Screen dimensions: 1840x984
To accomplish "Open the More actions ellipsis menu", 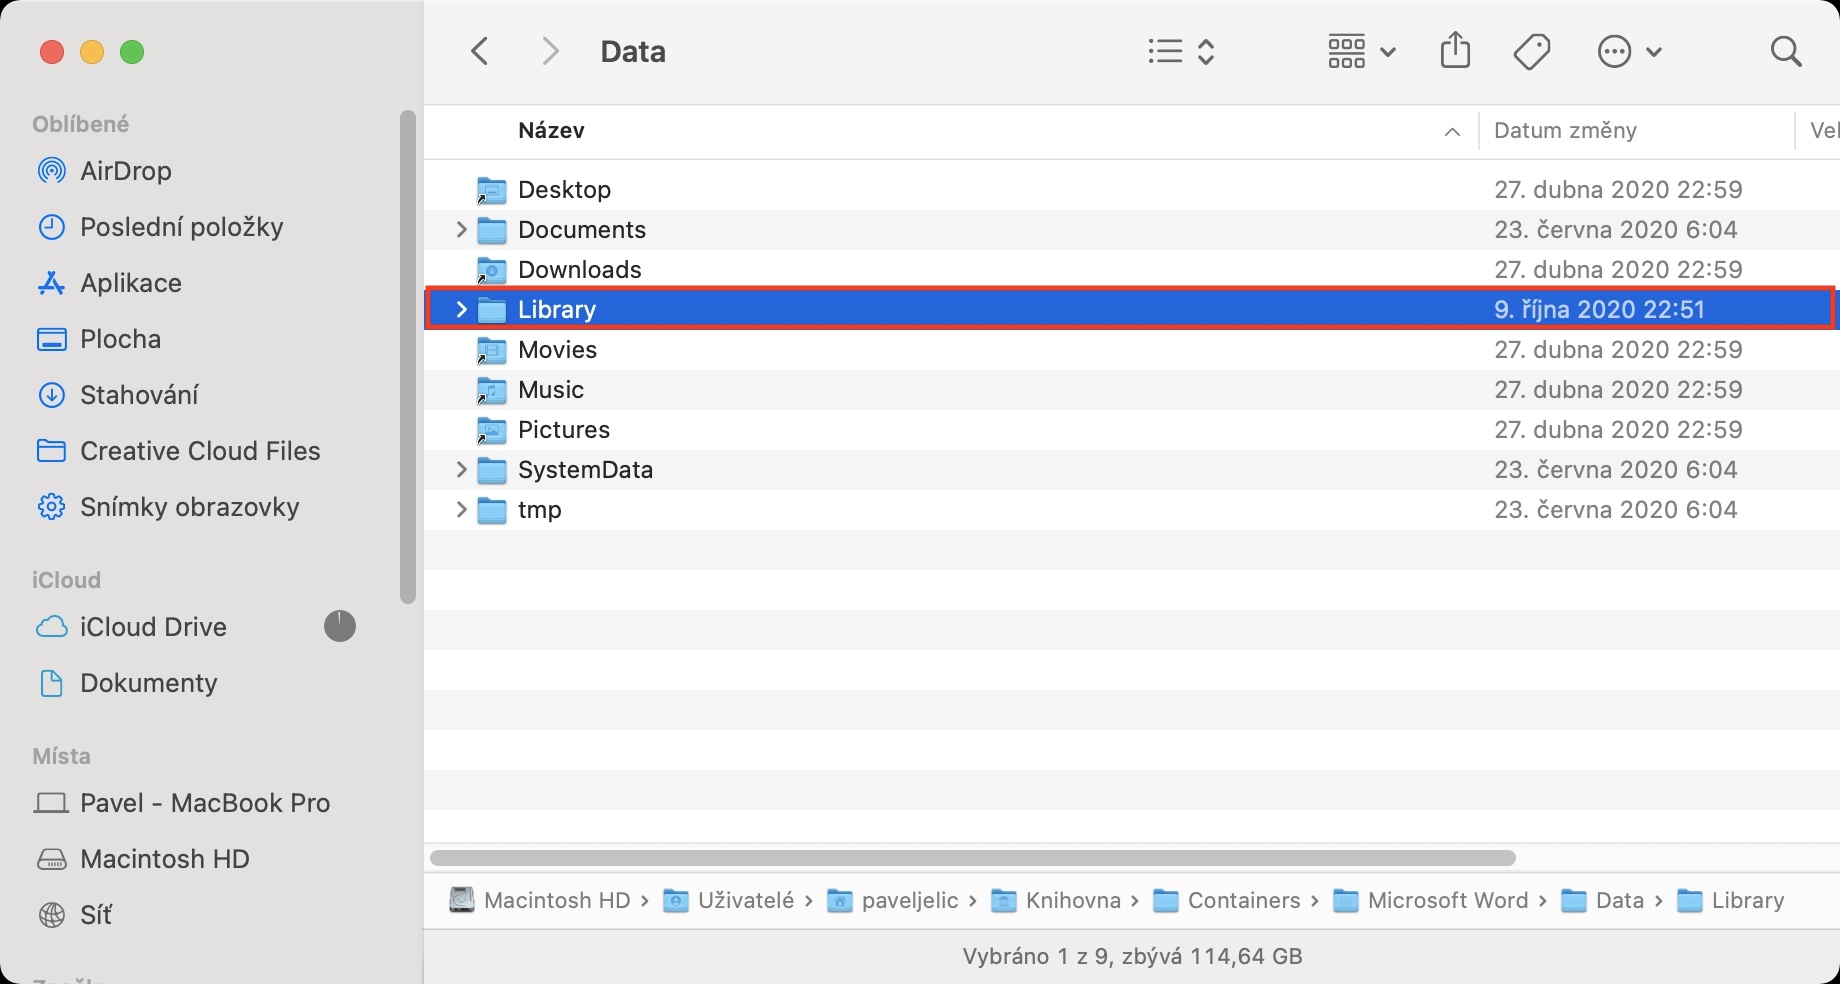I will tap(1629, 51).
